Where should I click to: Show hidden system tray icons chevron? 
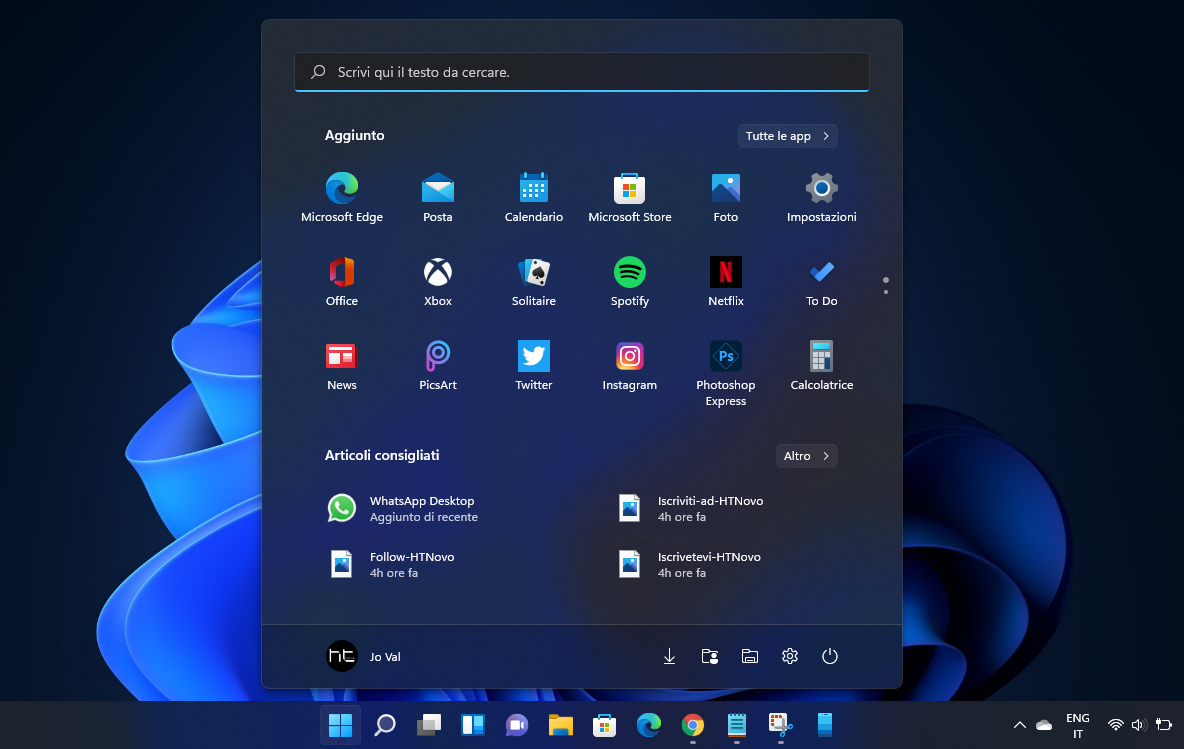(x=1019, y=725)
